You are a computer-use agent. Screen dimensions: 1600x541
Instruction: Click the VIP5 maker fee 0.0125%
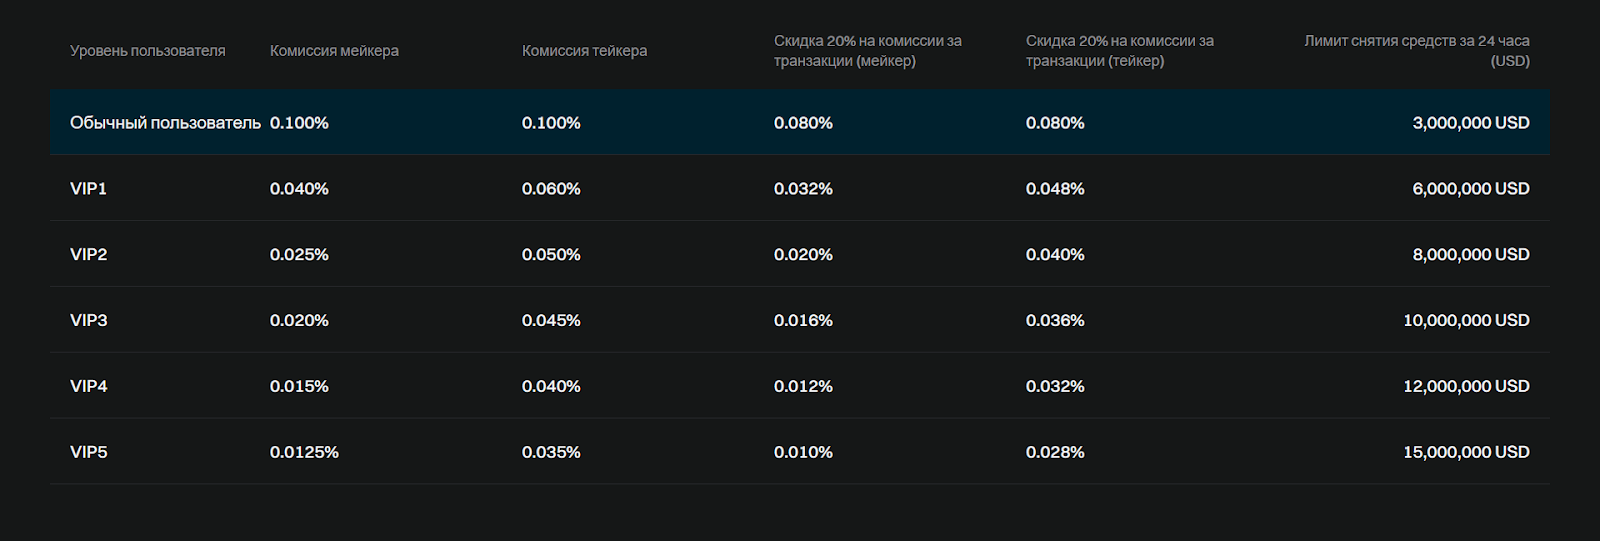304,453
